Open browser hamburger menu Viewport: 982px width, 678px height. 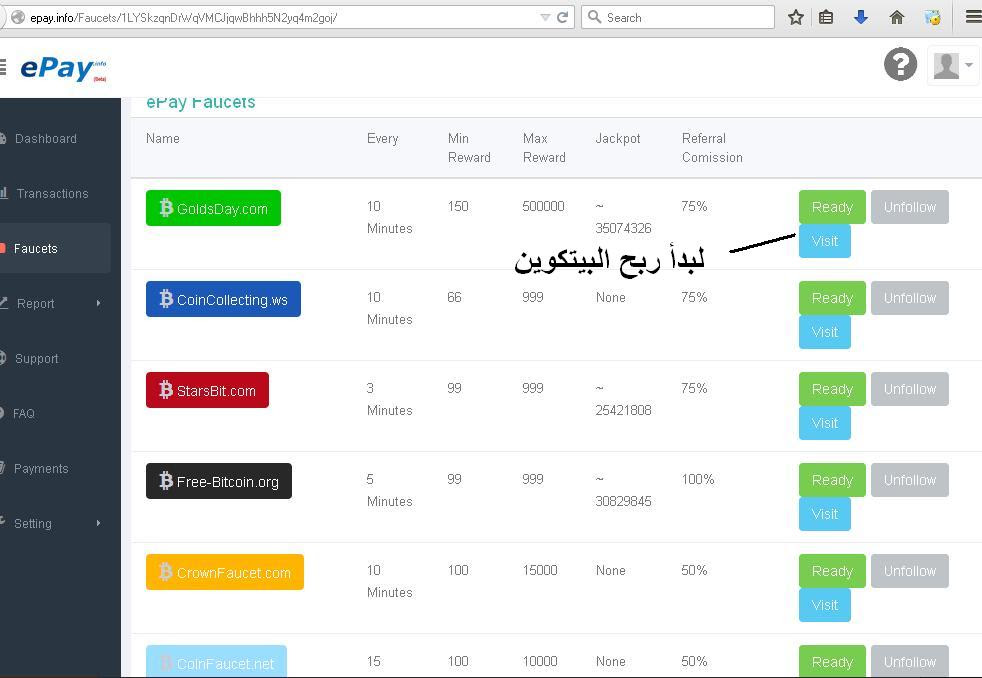(973, 17)
